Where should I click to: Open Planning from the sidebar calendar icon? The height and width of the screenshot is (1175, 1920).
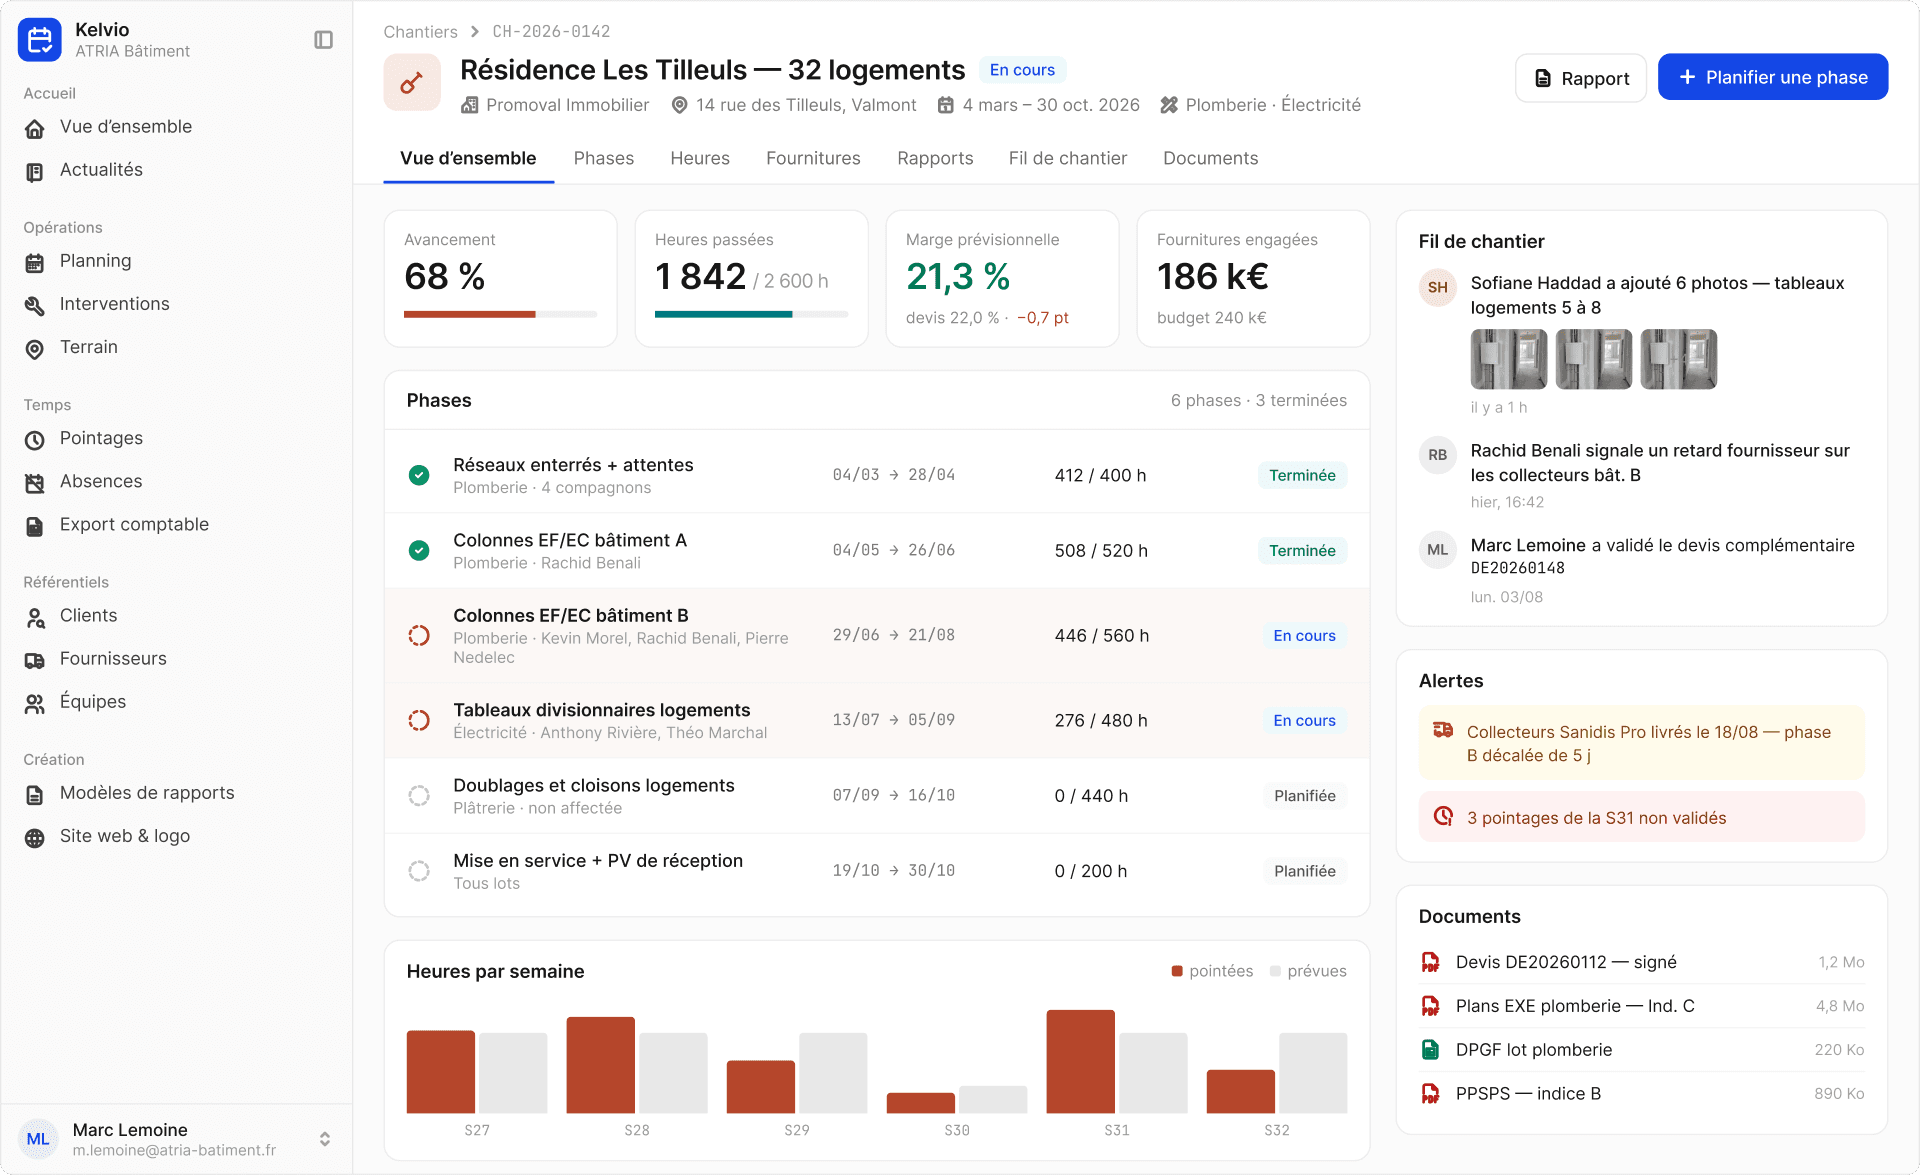point(35,263)
